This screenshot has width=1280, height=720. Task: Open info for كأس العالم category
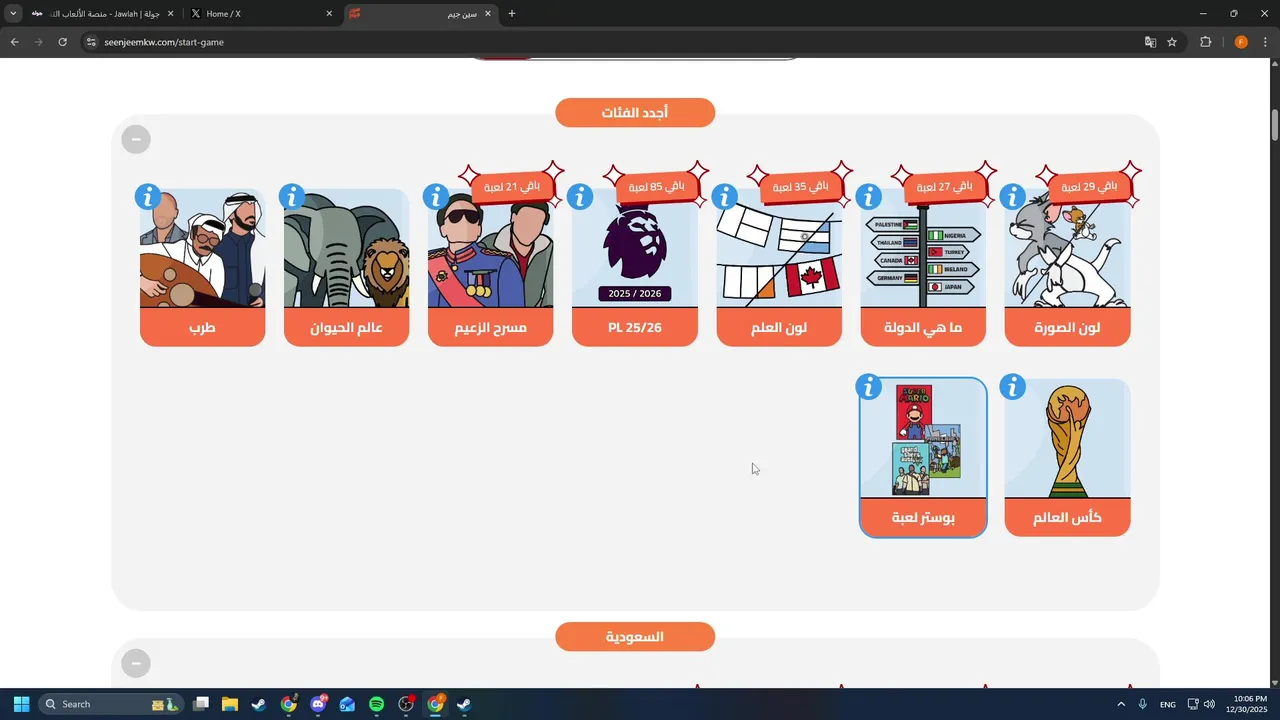(1013, 387)
